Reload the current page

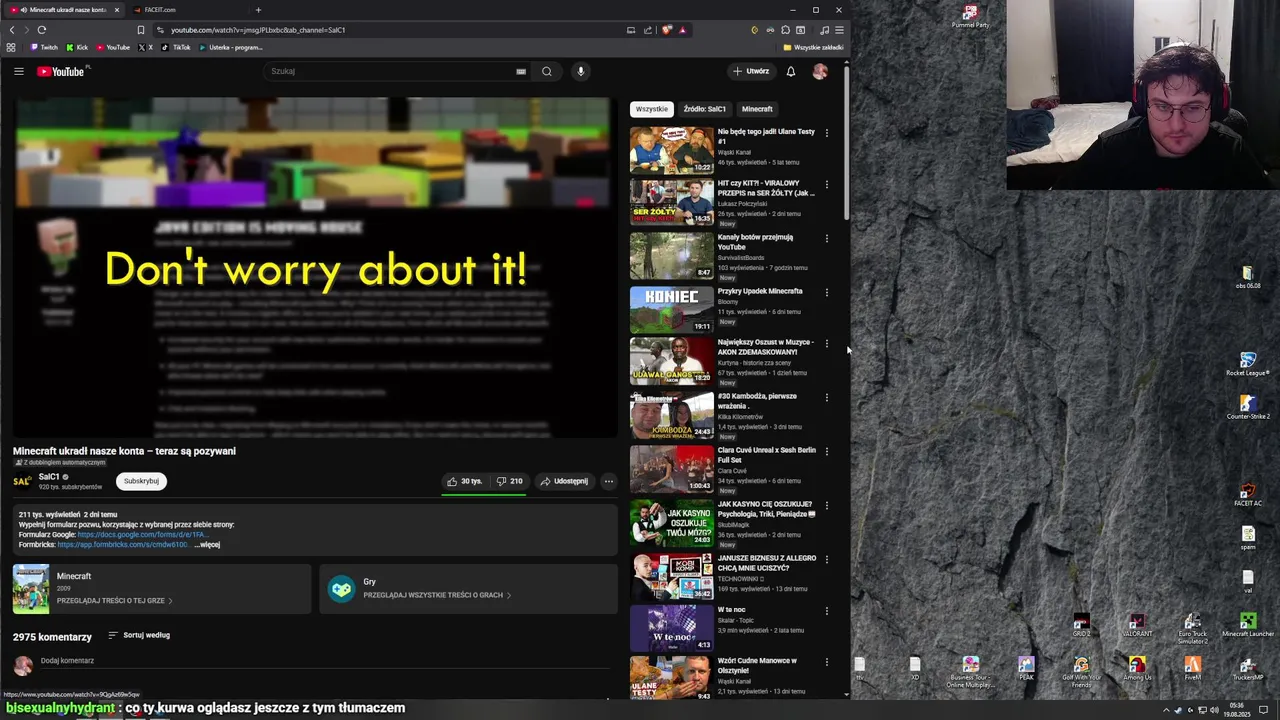(41, 30)
